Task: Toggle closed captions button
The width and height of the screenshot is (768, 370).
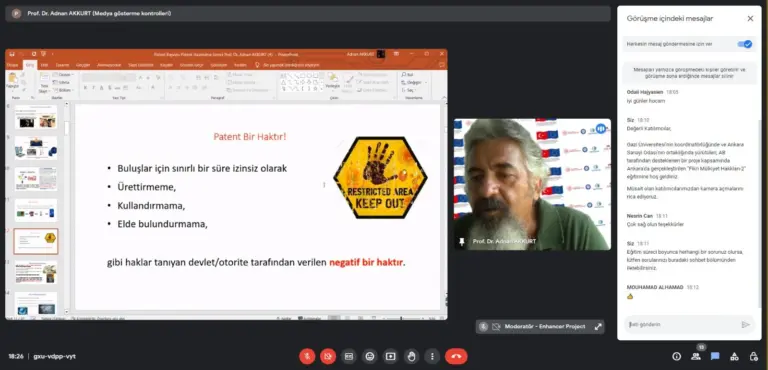Action: click(349, 356)
